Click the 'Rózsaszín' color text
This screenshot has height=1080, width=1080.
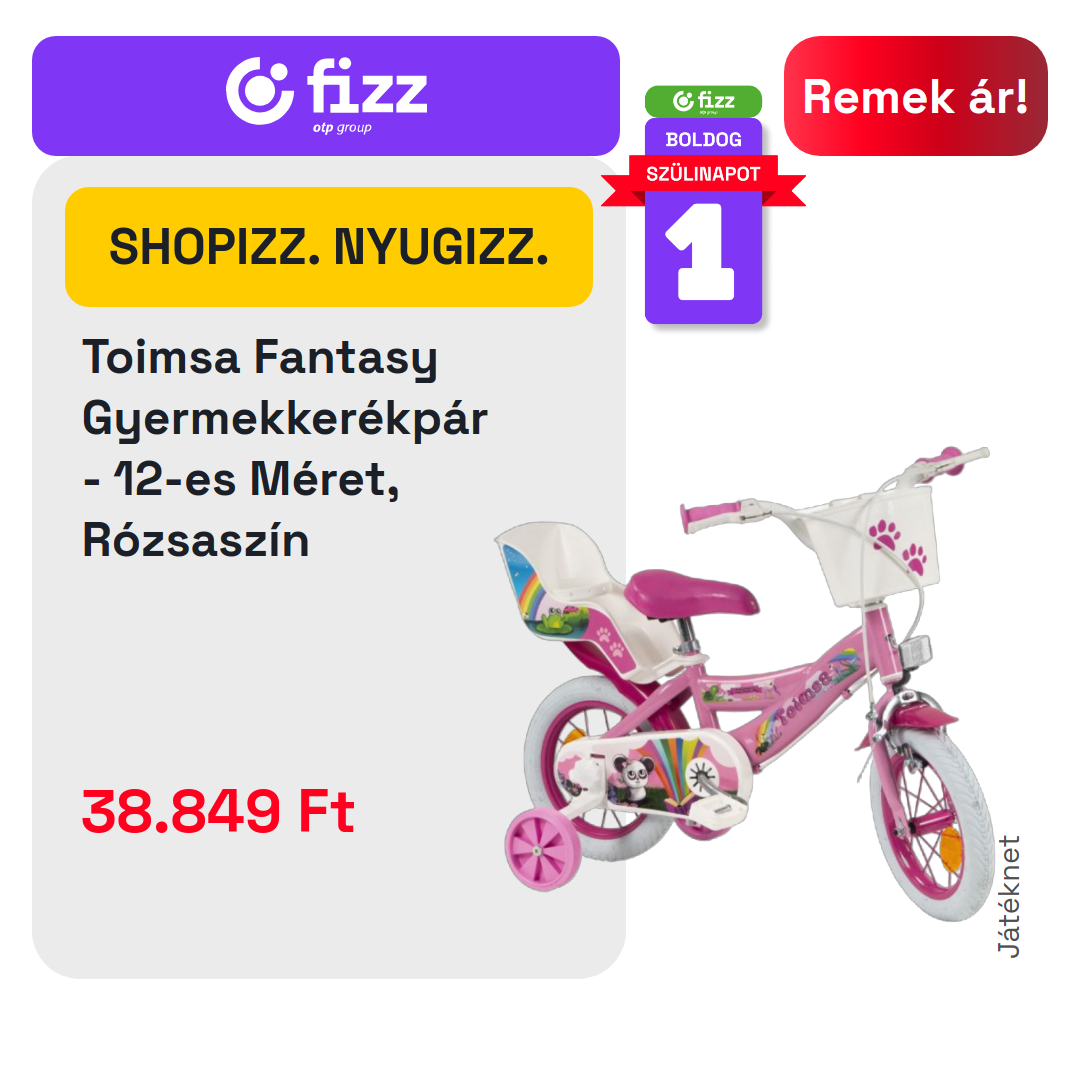[x=196, y=540]
